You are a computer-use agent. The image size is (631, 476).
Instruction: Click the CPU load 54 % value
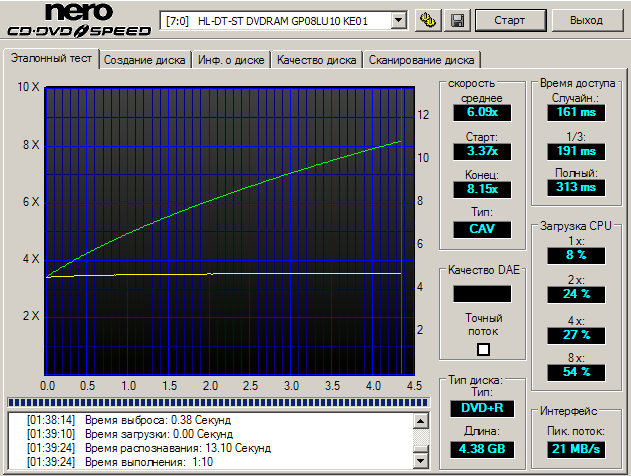pyautogui.click(x=576, y=372)
